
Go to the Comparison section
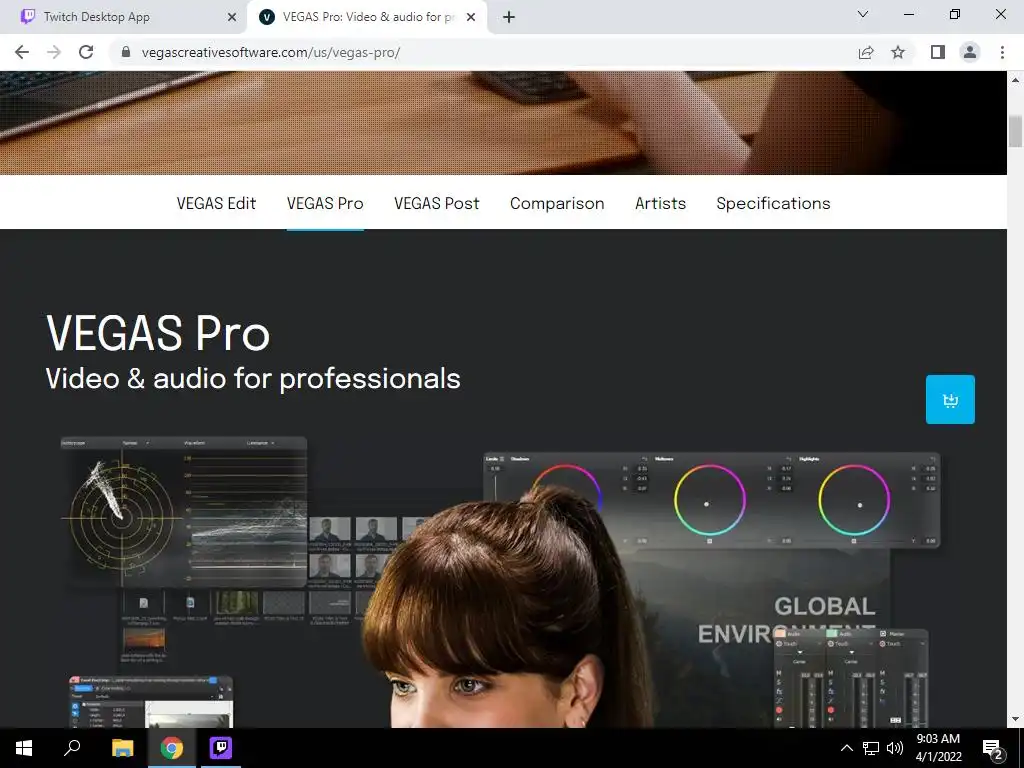point(557,203)
